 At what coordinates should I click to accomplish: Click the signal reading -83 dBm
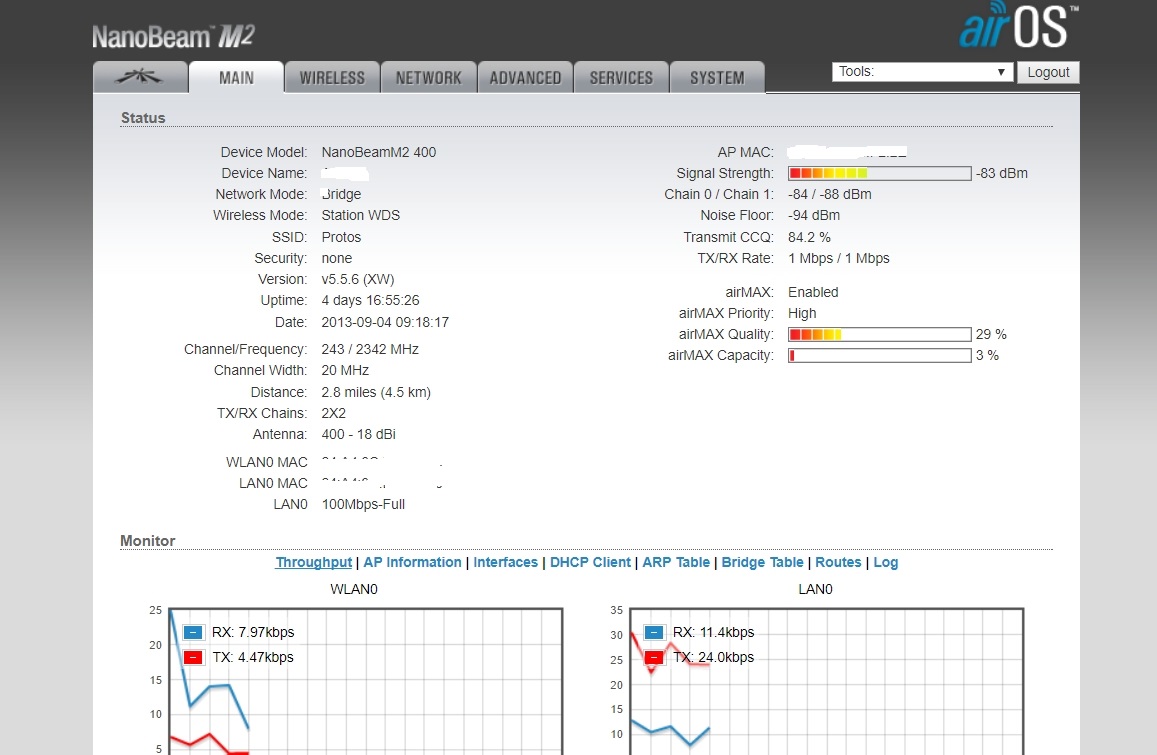click(x=1001, y=173)
